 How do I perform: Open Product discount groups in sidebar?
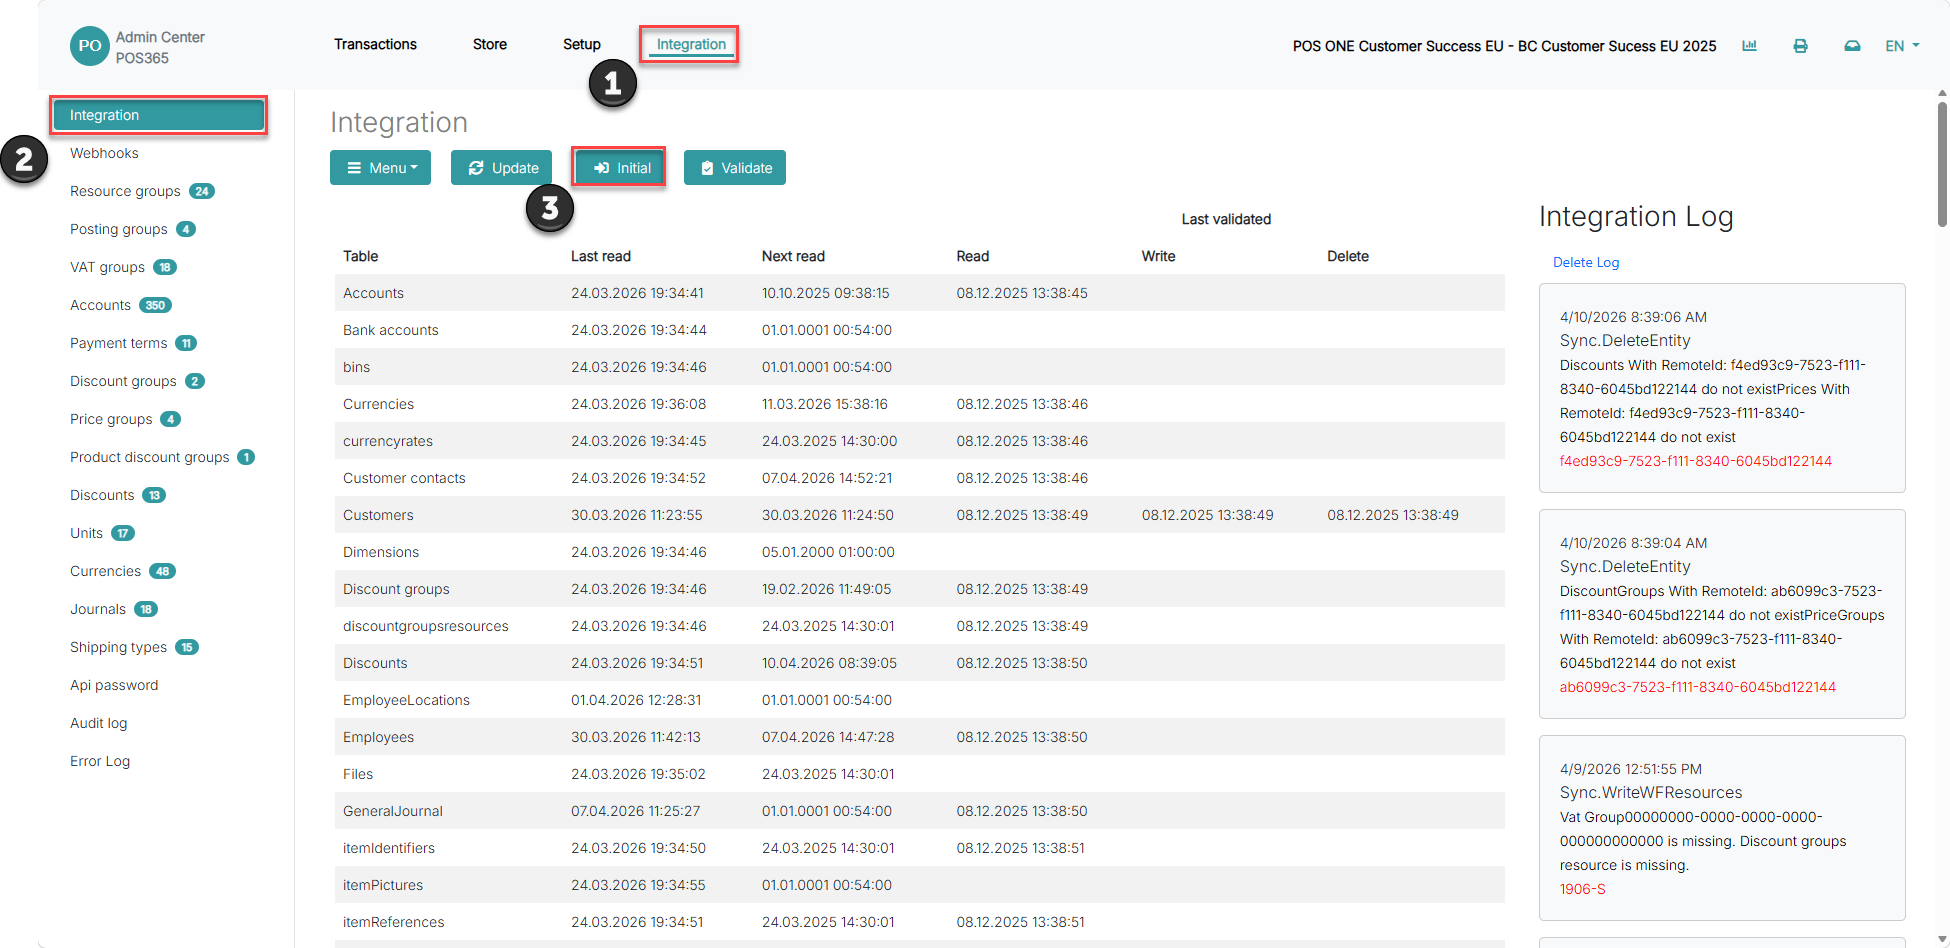[149, 457]
